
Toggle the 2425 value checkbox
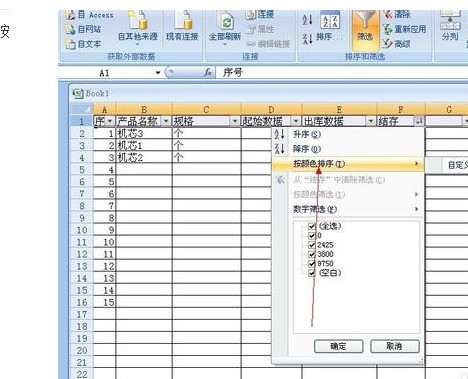coord(312,245)
